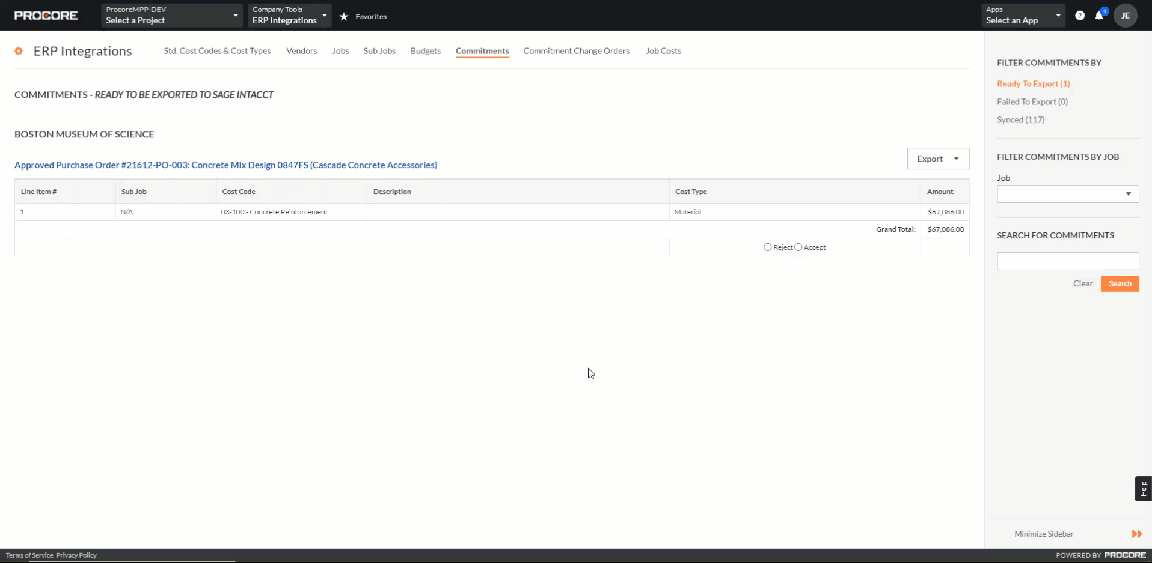Open the Select a Project dropdown
Viewport: 1152px width, 563px height.
click(172, 16)
